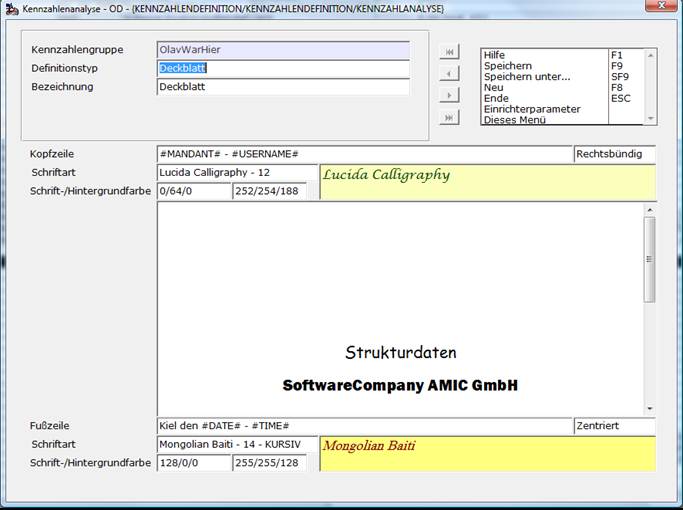This screenshot has width=683, height=510.
Task: Click the preview area vertical scrollbar thumb
Action: click(x=649, y=260)
